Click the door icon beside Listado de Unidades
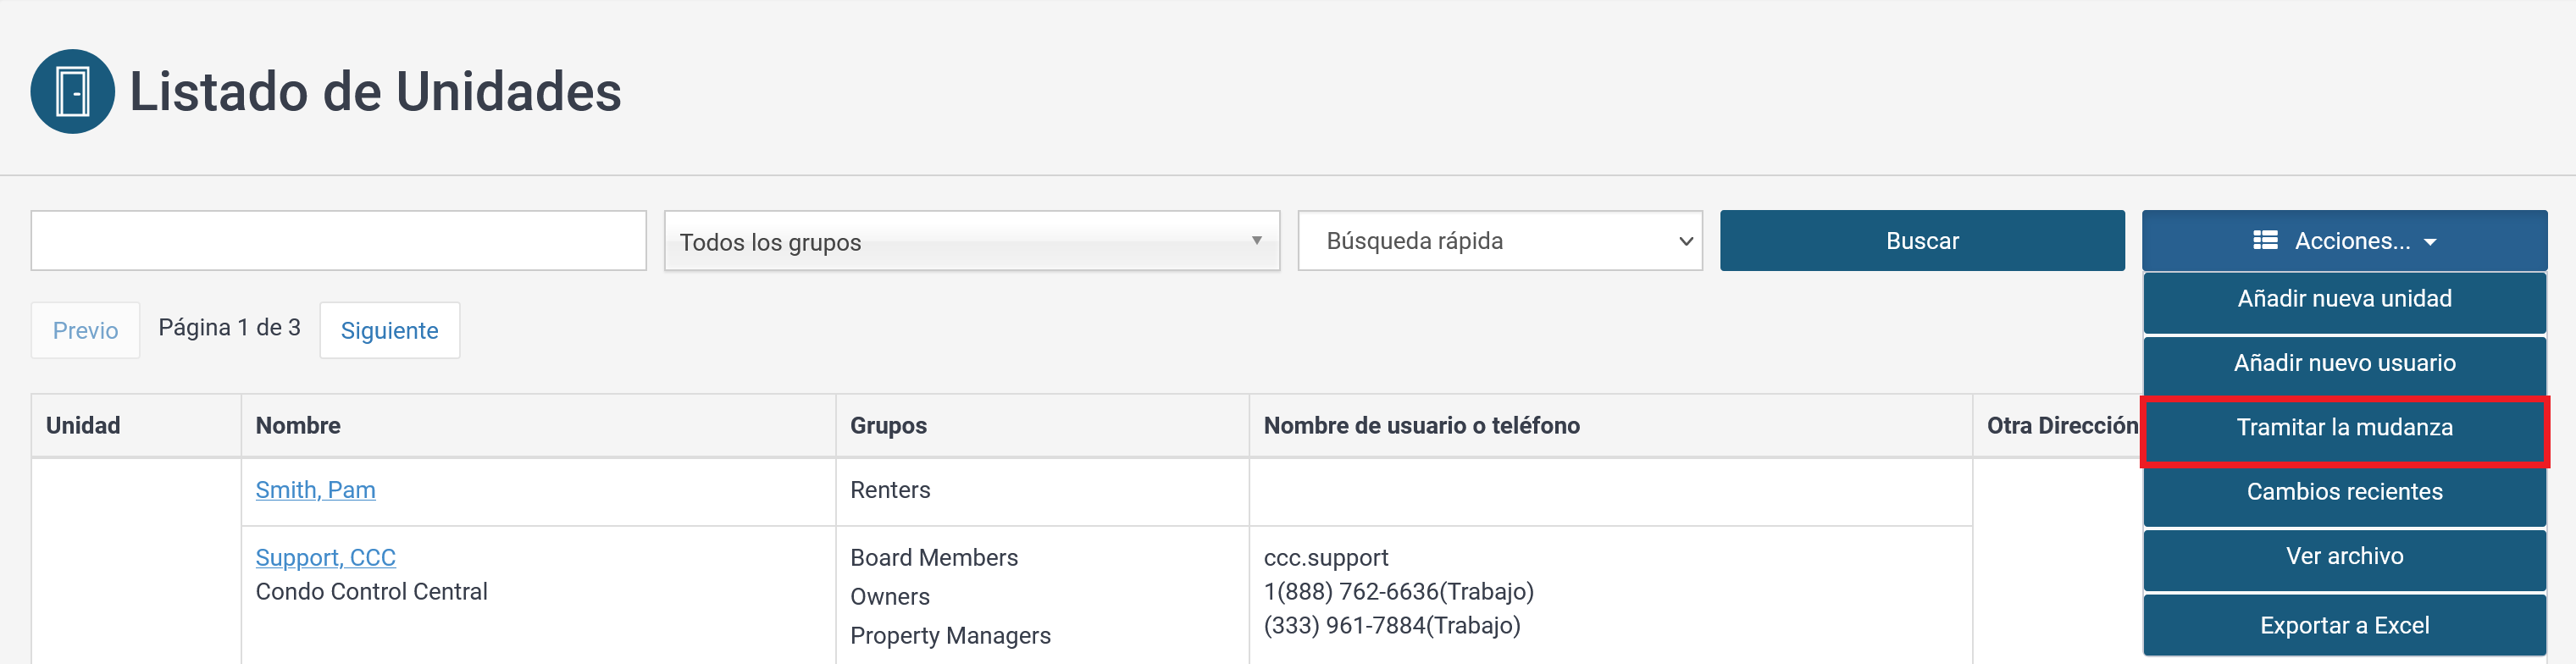The height and width of the screenshot is (664, 2576). (x=72, y=91)
